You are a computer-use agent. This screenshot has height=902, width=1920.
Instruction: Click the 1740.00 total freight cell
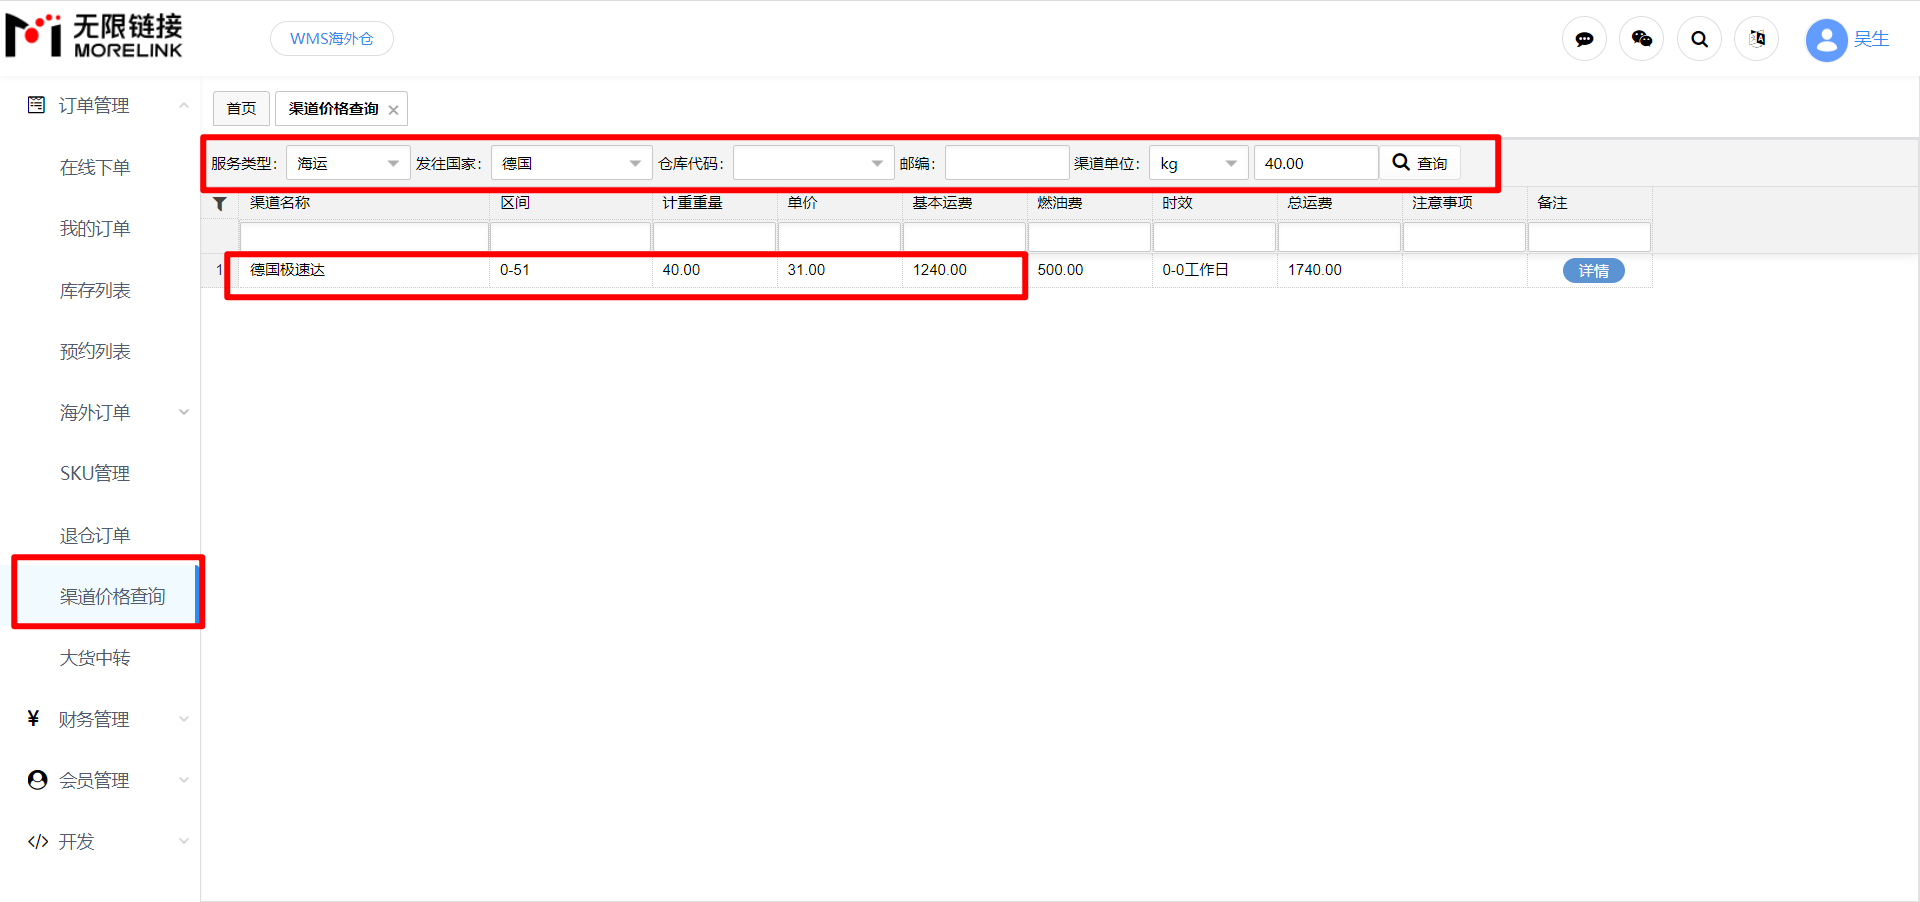(1339, 270)
